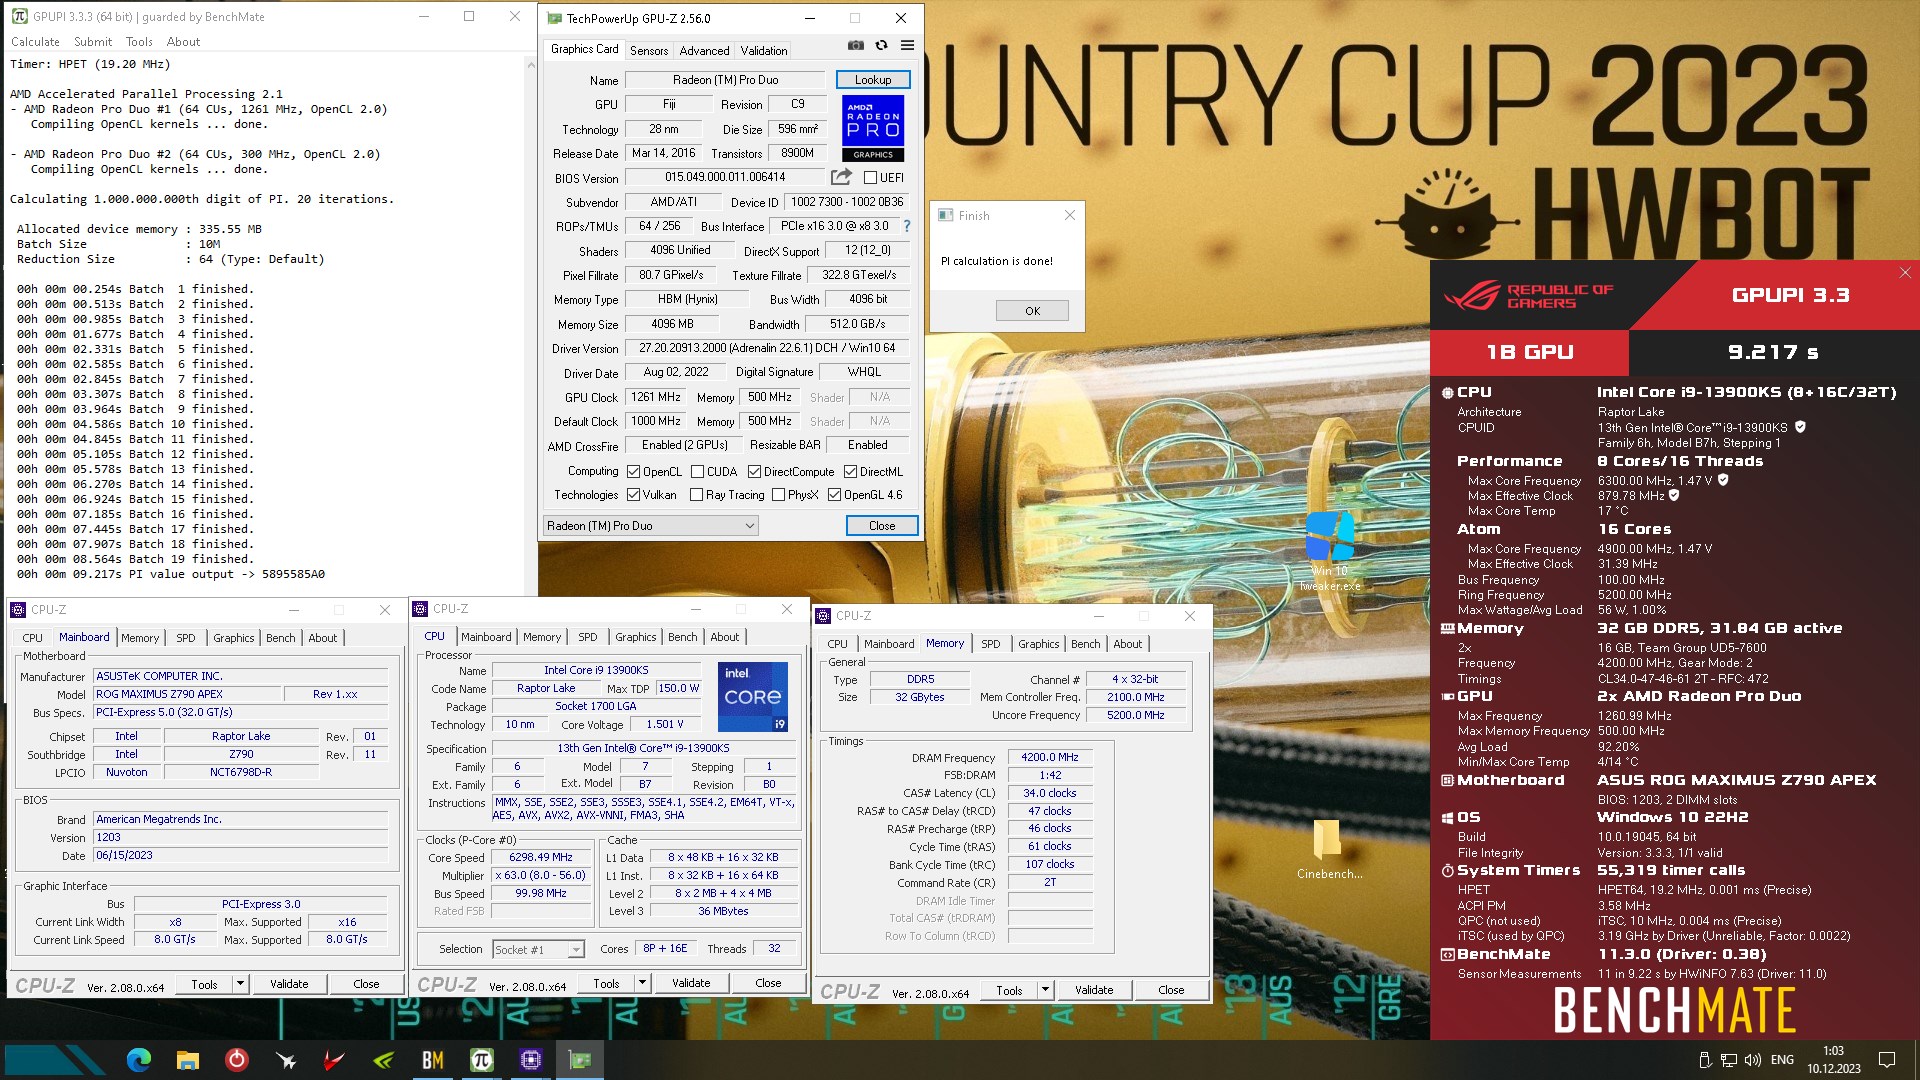Click the ENG language indicator
The width and height of the screenshot is (1920, 1080).
click(1782, 1060)
